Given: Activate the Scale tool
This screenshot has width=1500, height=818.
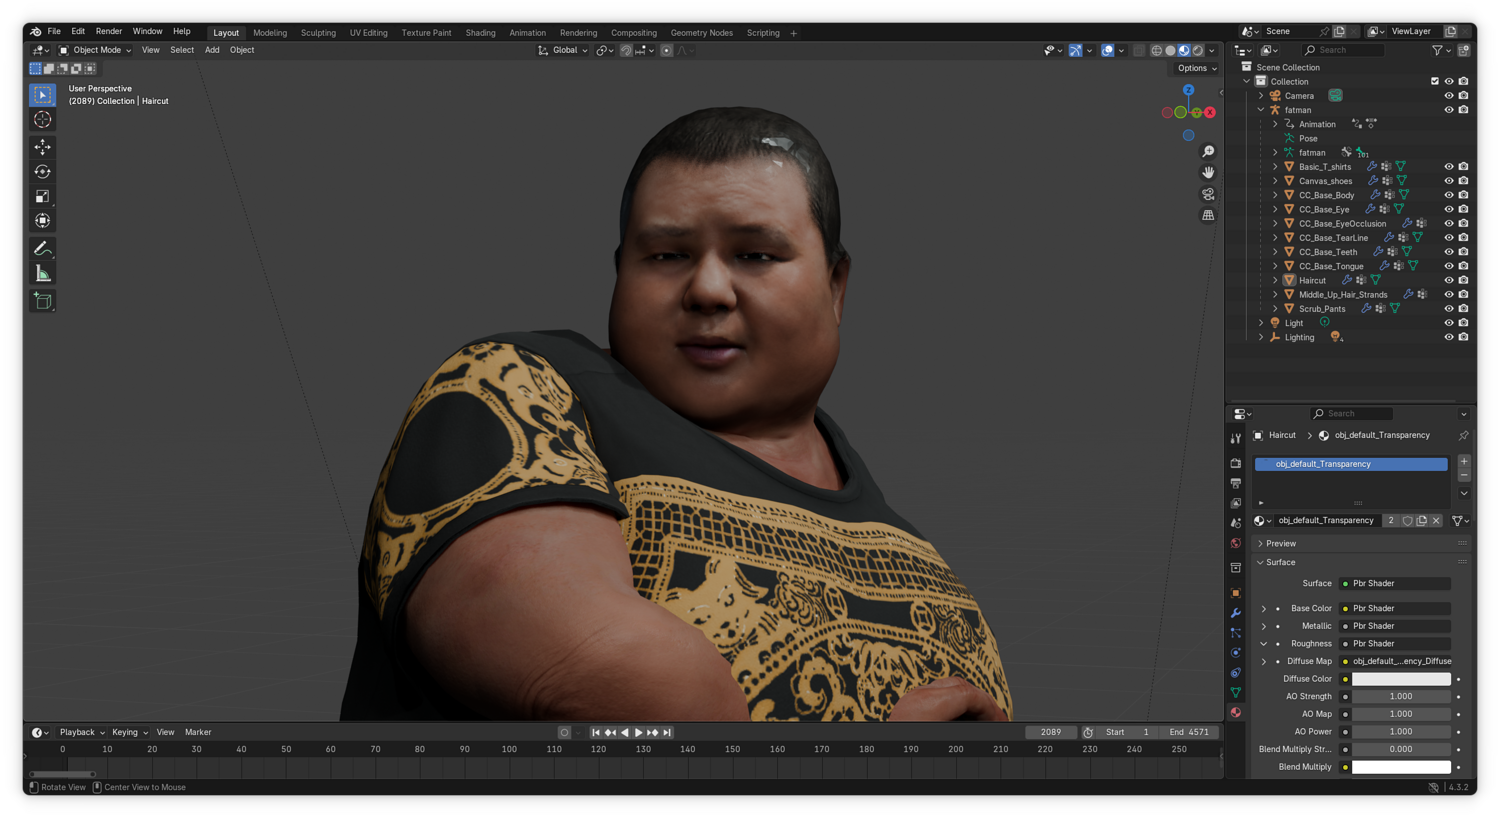Looking at the screenshot, I should click(x=42, y=196).
